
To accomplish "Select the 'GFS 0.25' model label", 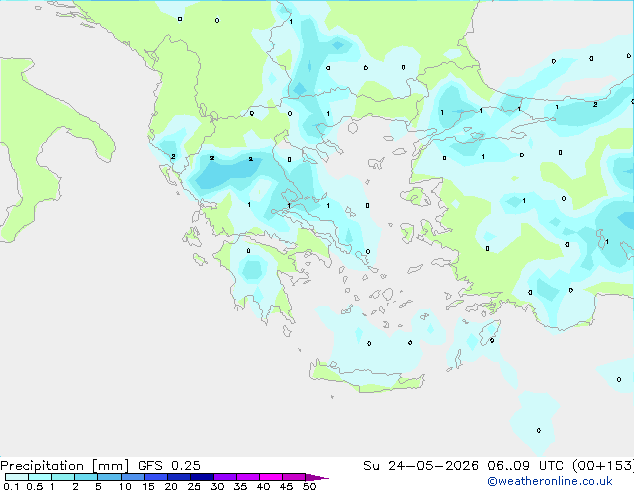I will pyautogui.click(x=169, y=466).
